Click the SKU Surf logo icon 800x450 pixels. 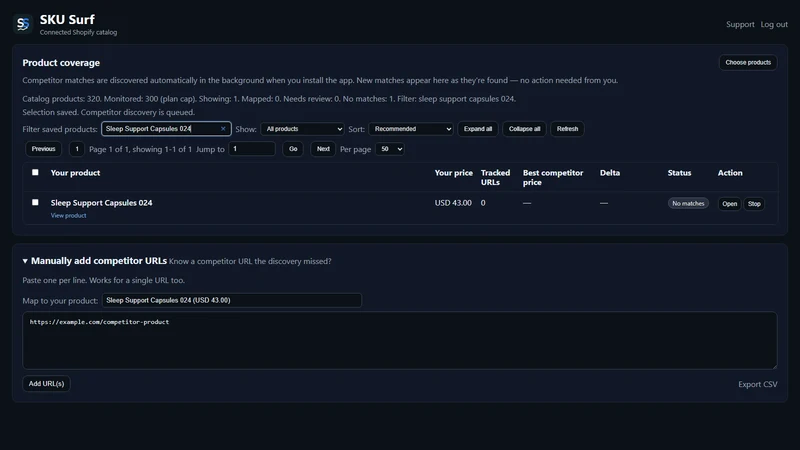(23, 24)
